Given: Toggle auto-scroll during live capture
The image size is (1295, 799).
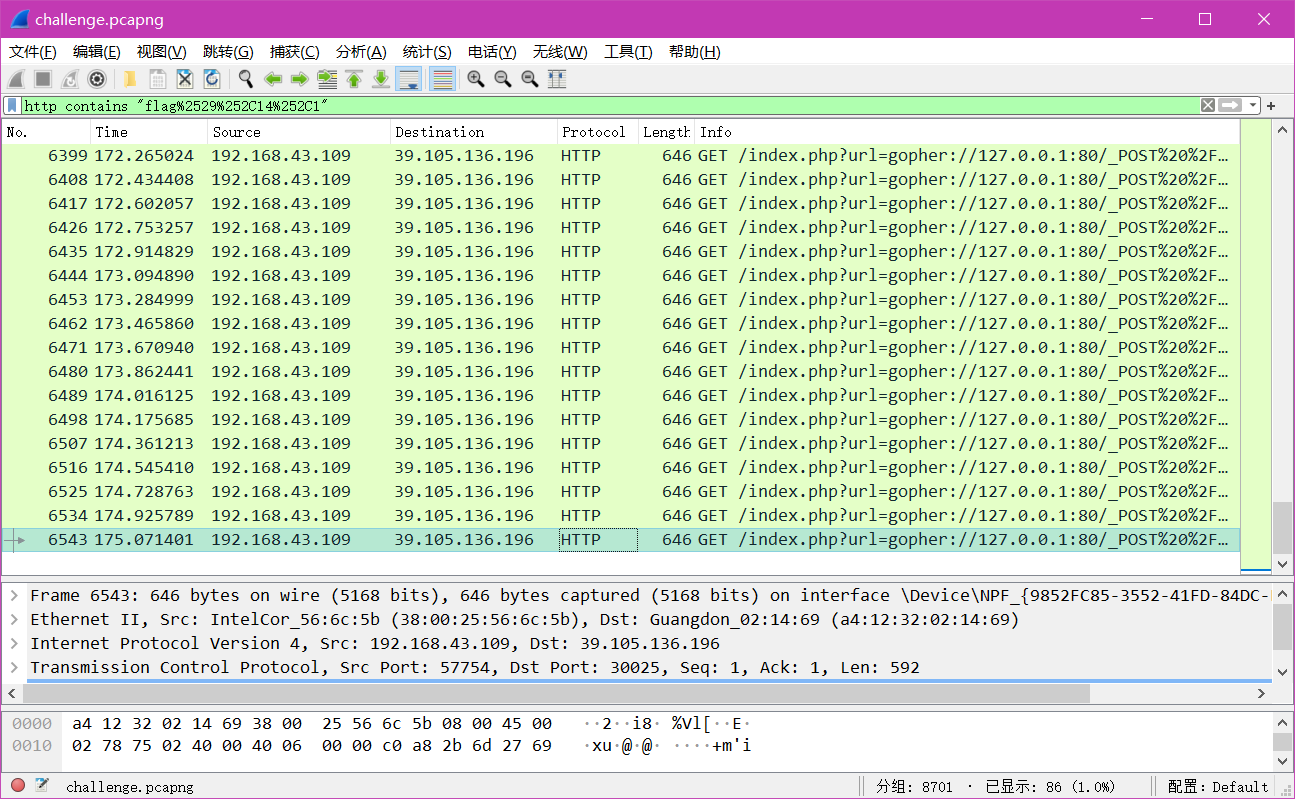Looking at the screenshot, I should click(x=408, y=79).
